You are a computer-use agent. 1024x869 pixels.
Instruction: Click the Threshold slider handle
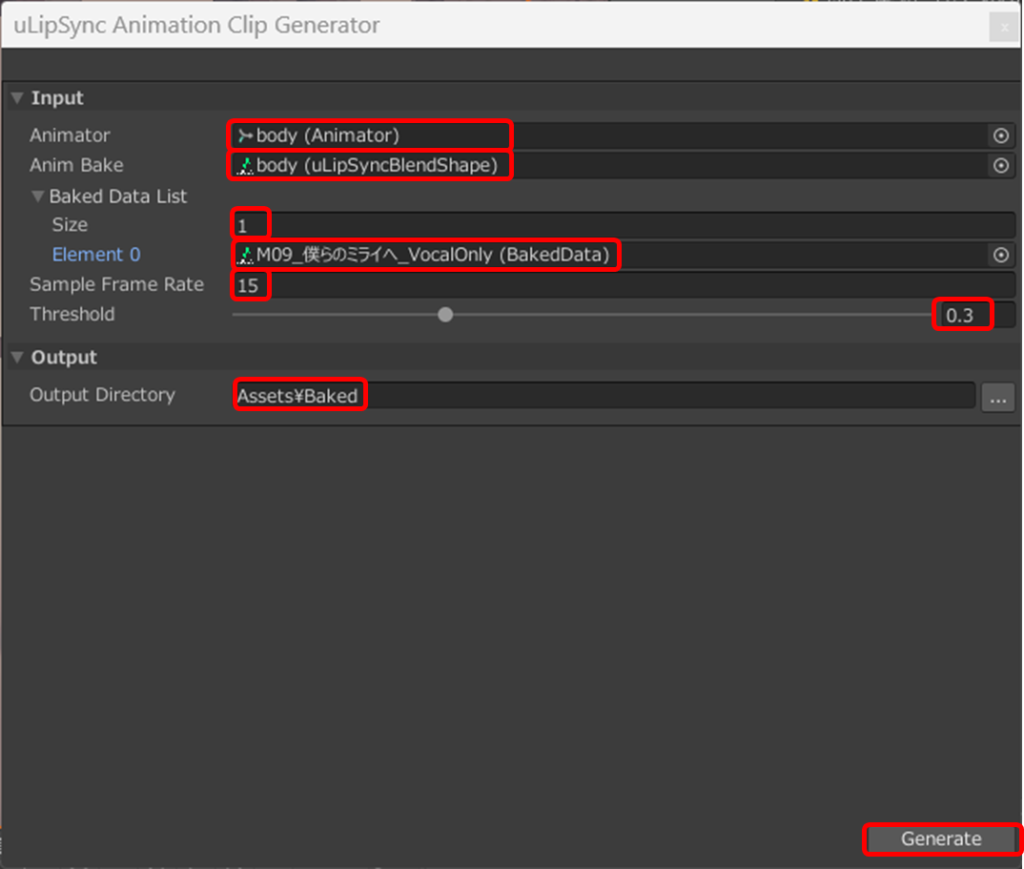coord(446,315)
